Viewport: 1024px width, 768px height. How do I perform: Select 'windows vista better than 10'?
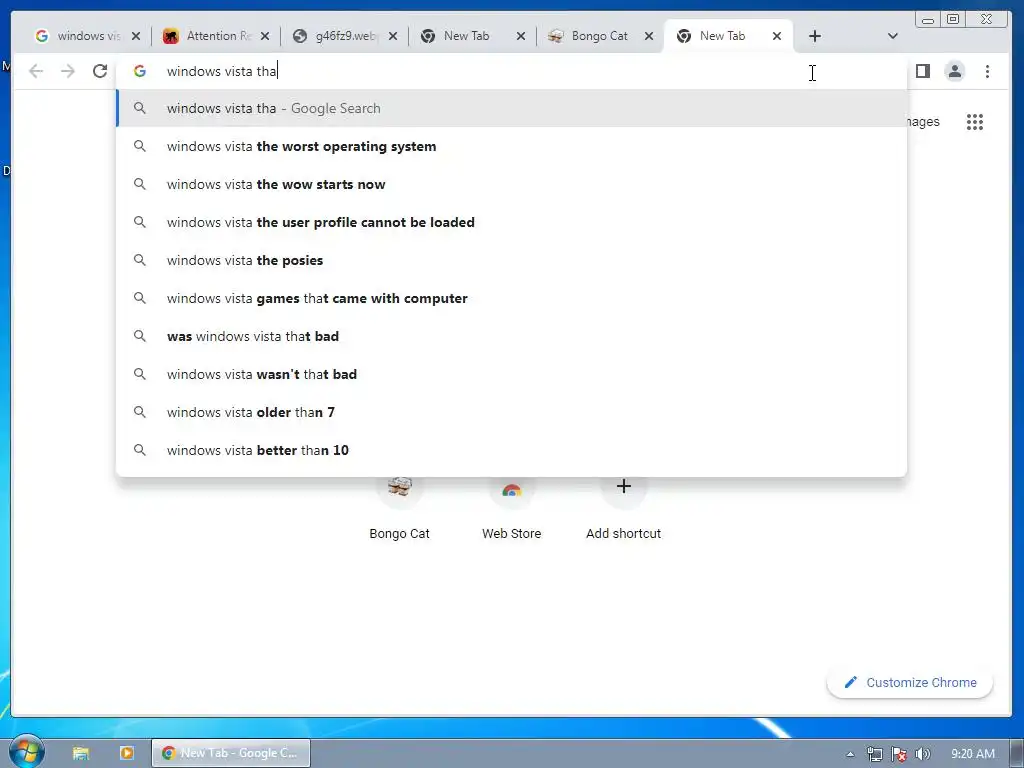tap(511, 449)
